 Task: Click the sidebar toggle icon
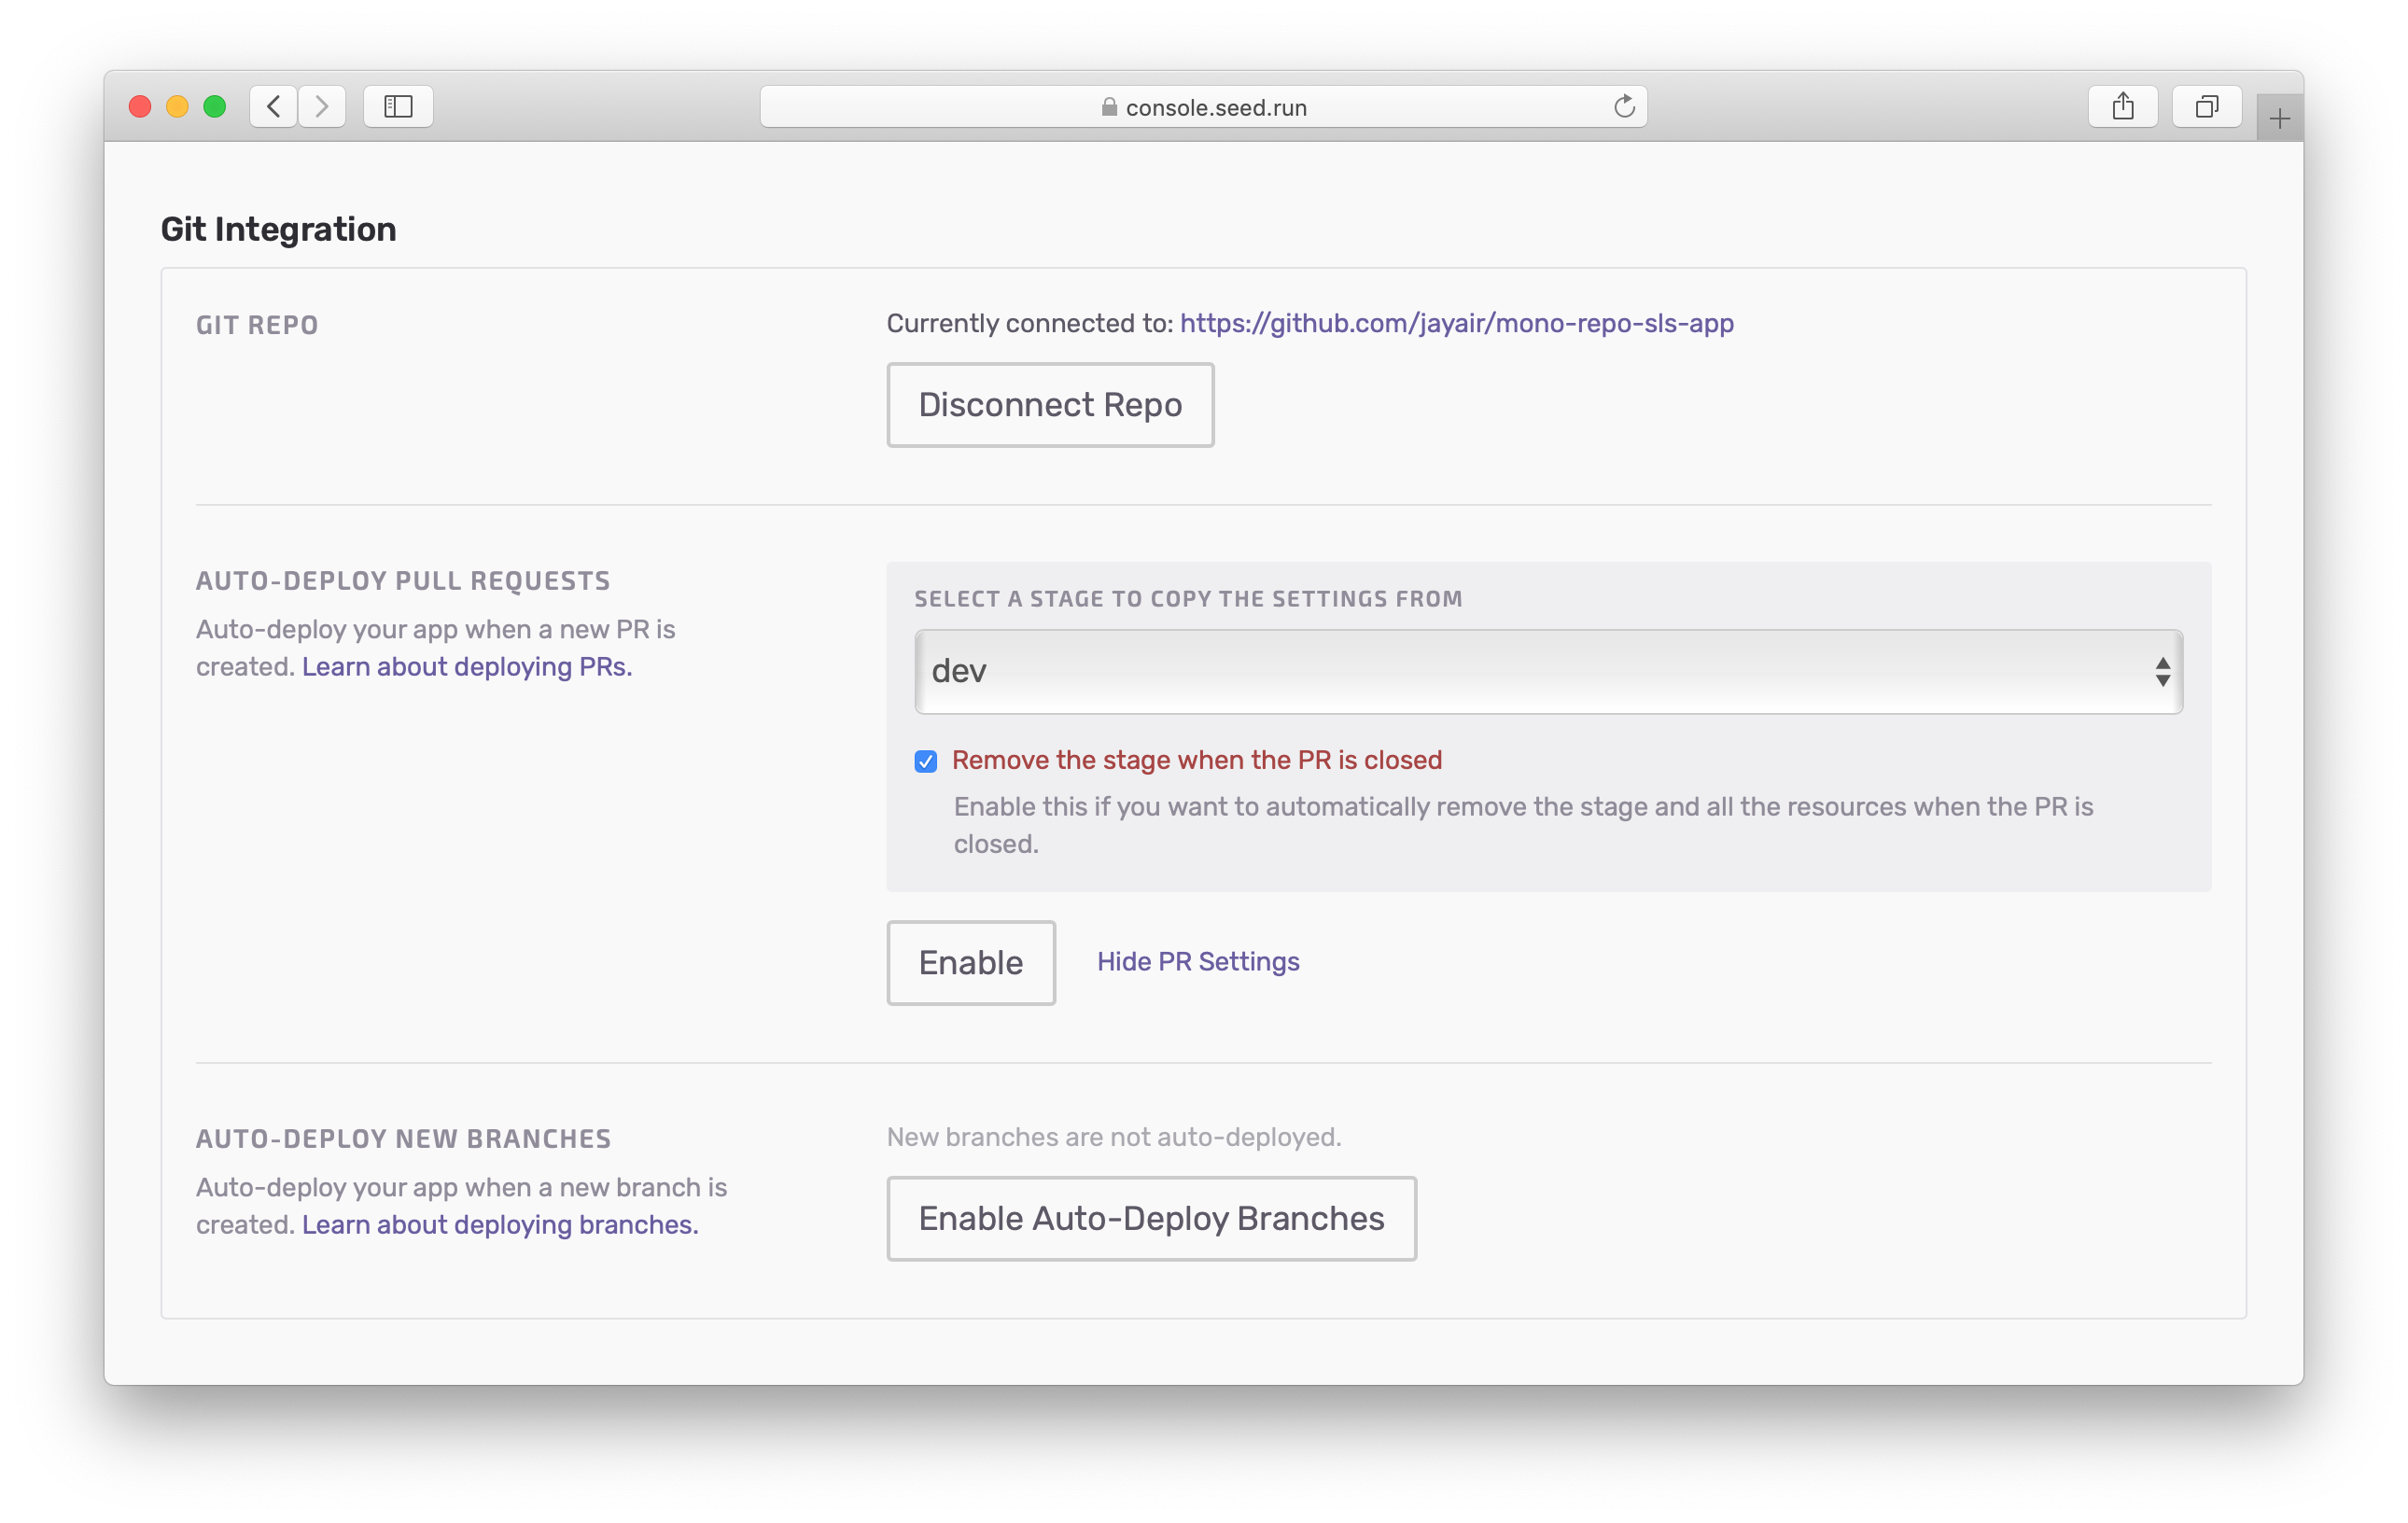[x=397, y=107]
